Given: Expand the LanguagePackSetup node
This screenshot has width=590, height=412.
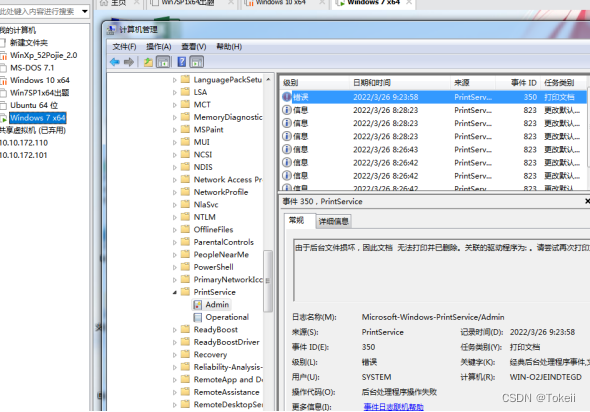Looking at the screenshot, I should 175,80.
